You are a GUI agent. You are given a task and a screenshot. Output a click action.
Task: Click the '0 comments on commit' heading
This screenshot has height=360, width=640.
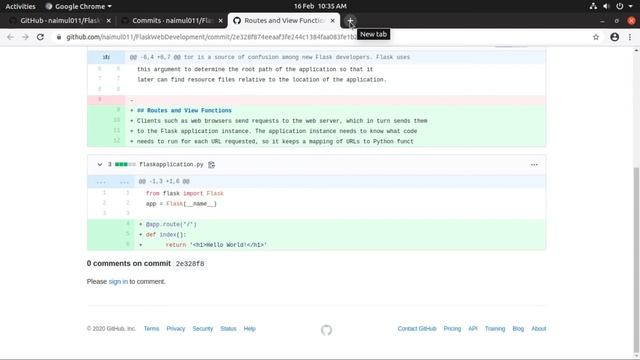point(129,264)
